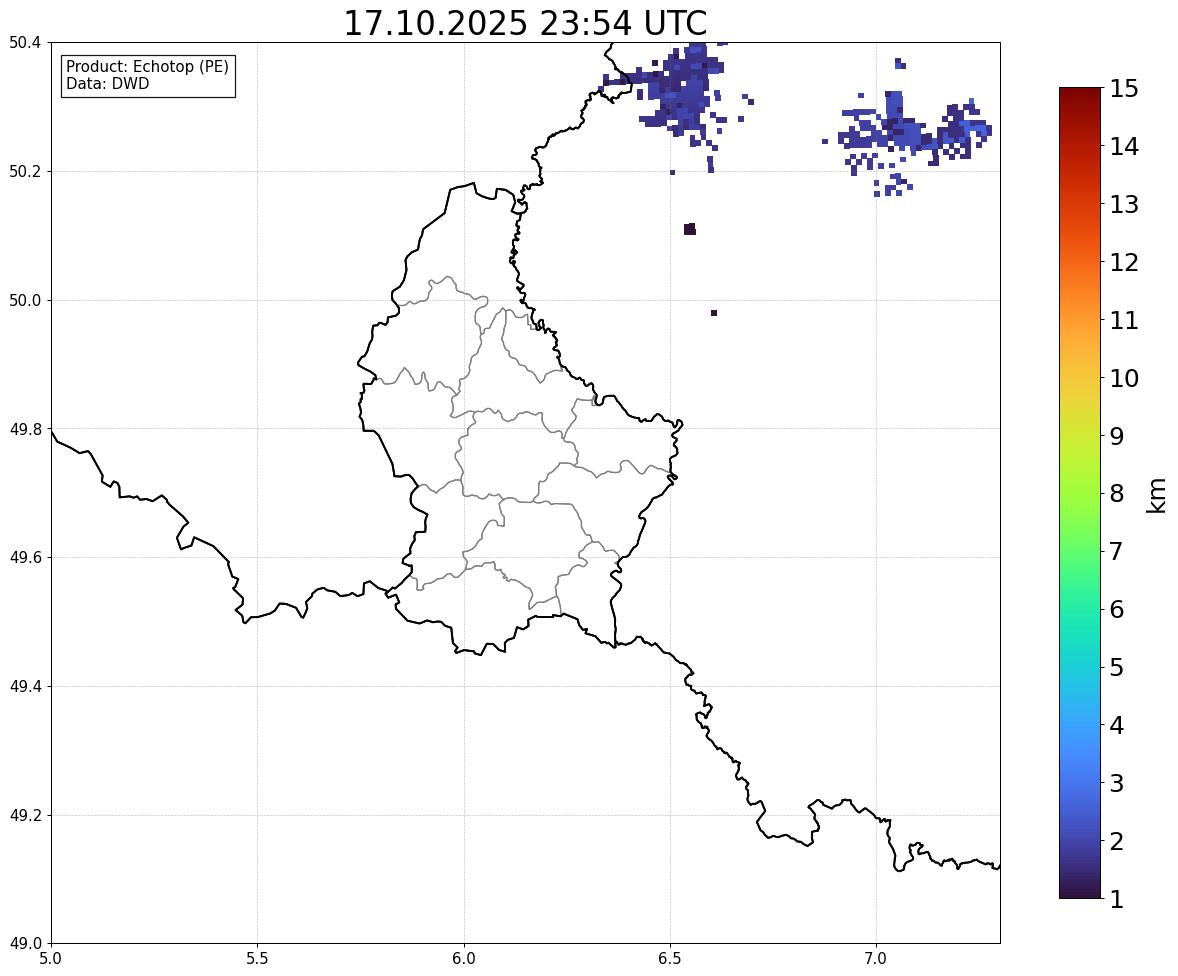Viewport: 1178px width, 976px height.
Task: Click the 6.0 longitude axis label
Action: click(464, 959)
